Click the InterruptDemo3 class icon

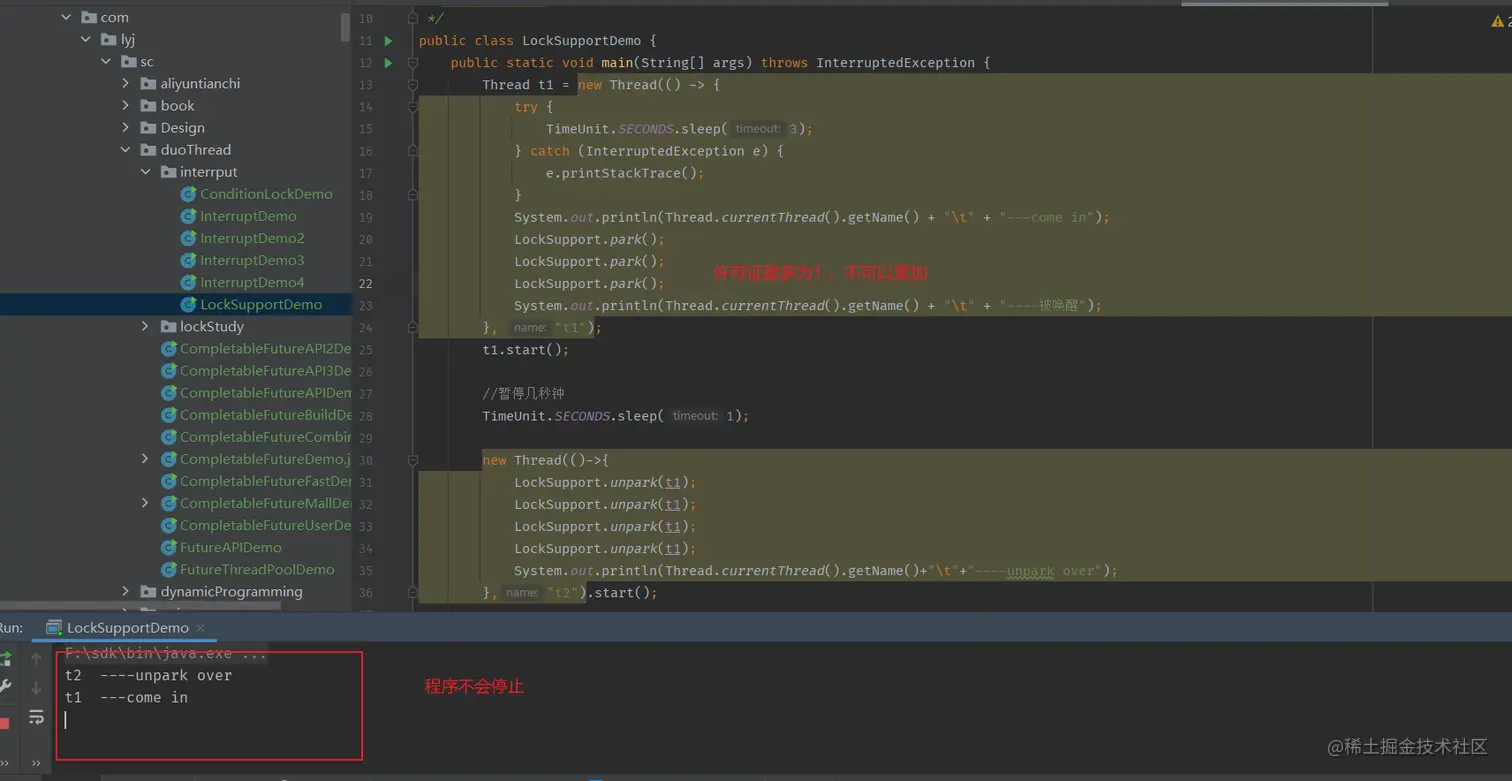(x=188, y=260)
